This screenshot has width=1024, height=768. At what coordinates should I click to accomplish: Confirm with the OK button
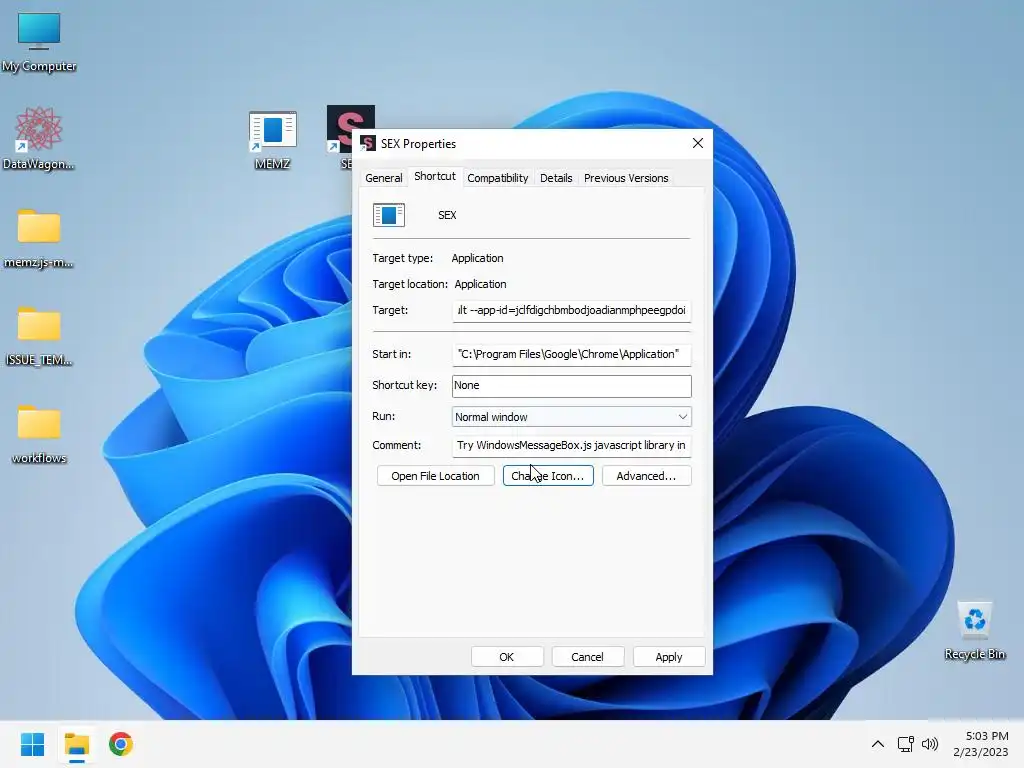[x=507, y=657]
